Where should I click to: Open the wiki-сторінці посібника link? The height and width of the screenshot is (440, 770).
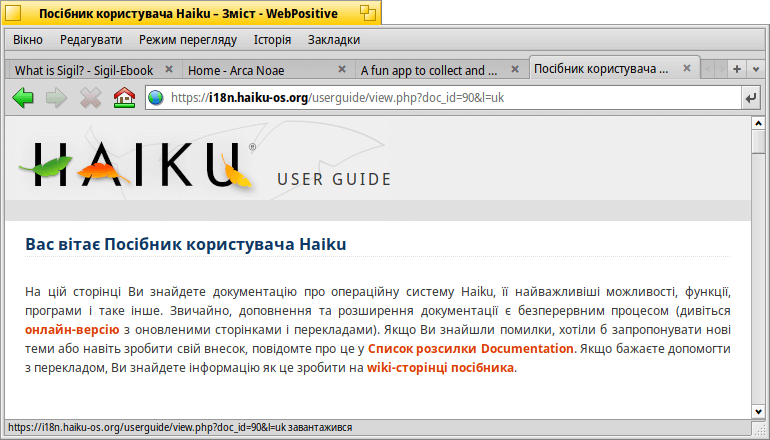tap(440, 367)
